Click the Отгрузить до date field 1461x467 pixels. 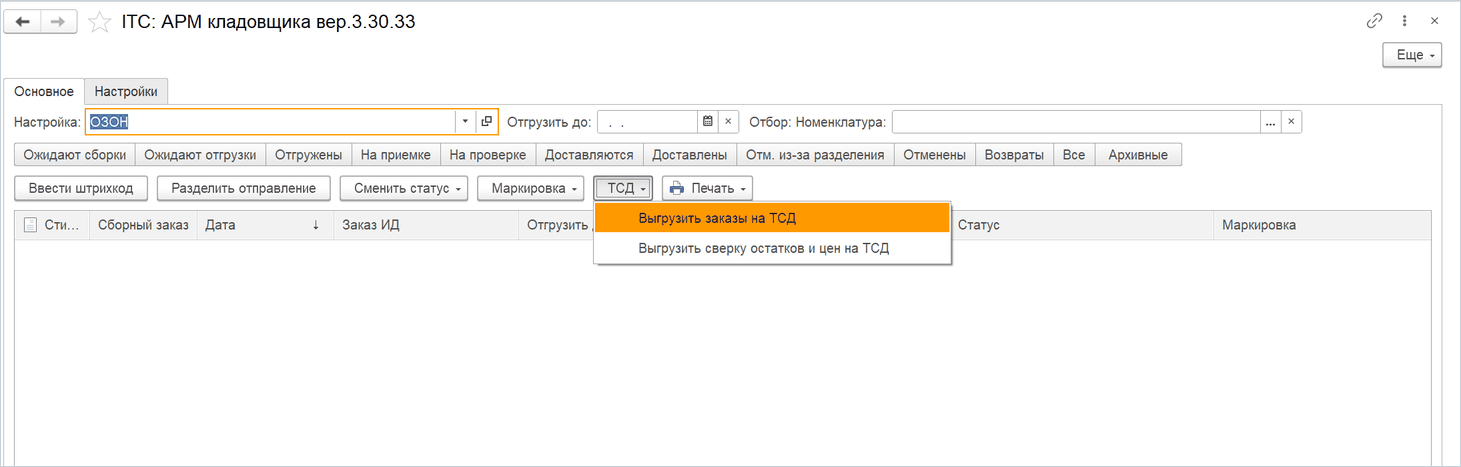click(647, 122)
